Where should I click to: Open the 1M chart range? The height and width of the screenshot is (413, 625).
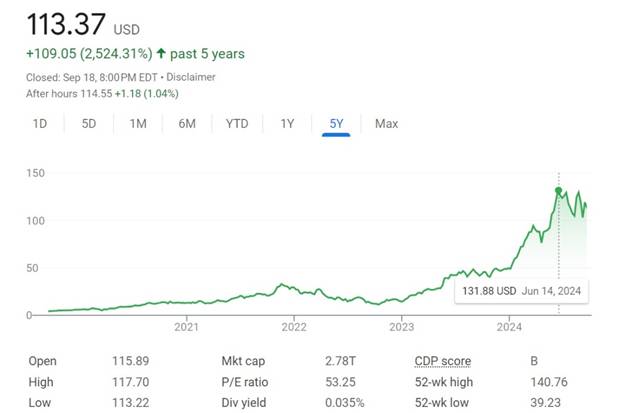click(x=138, y=124)
